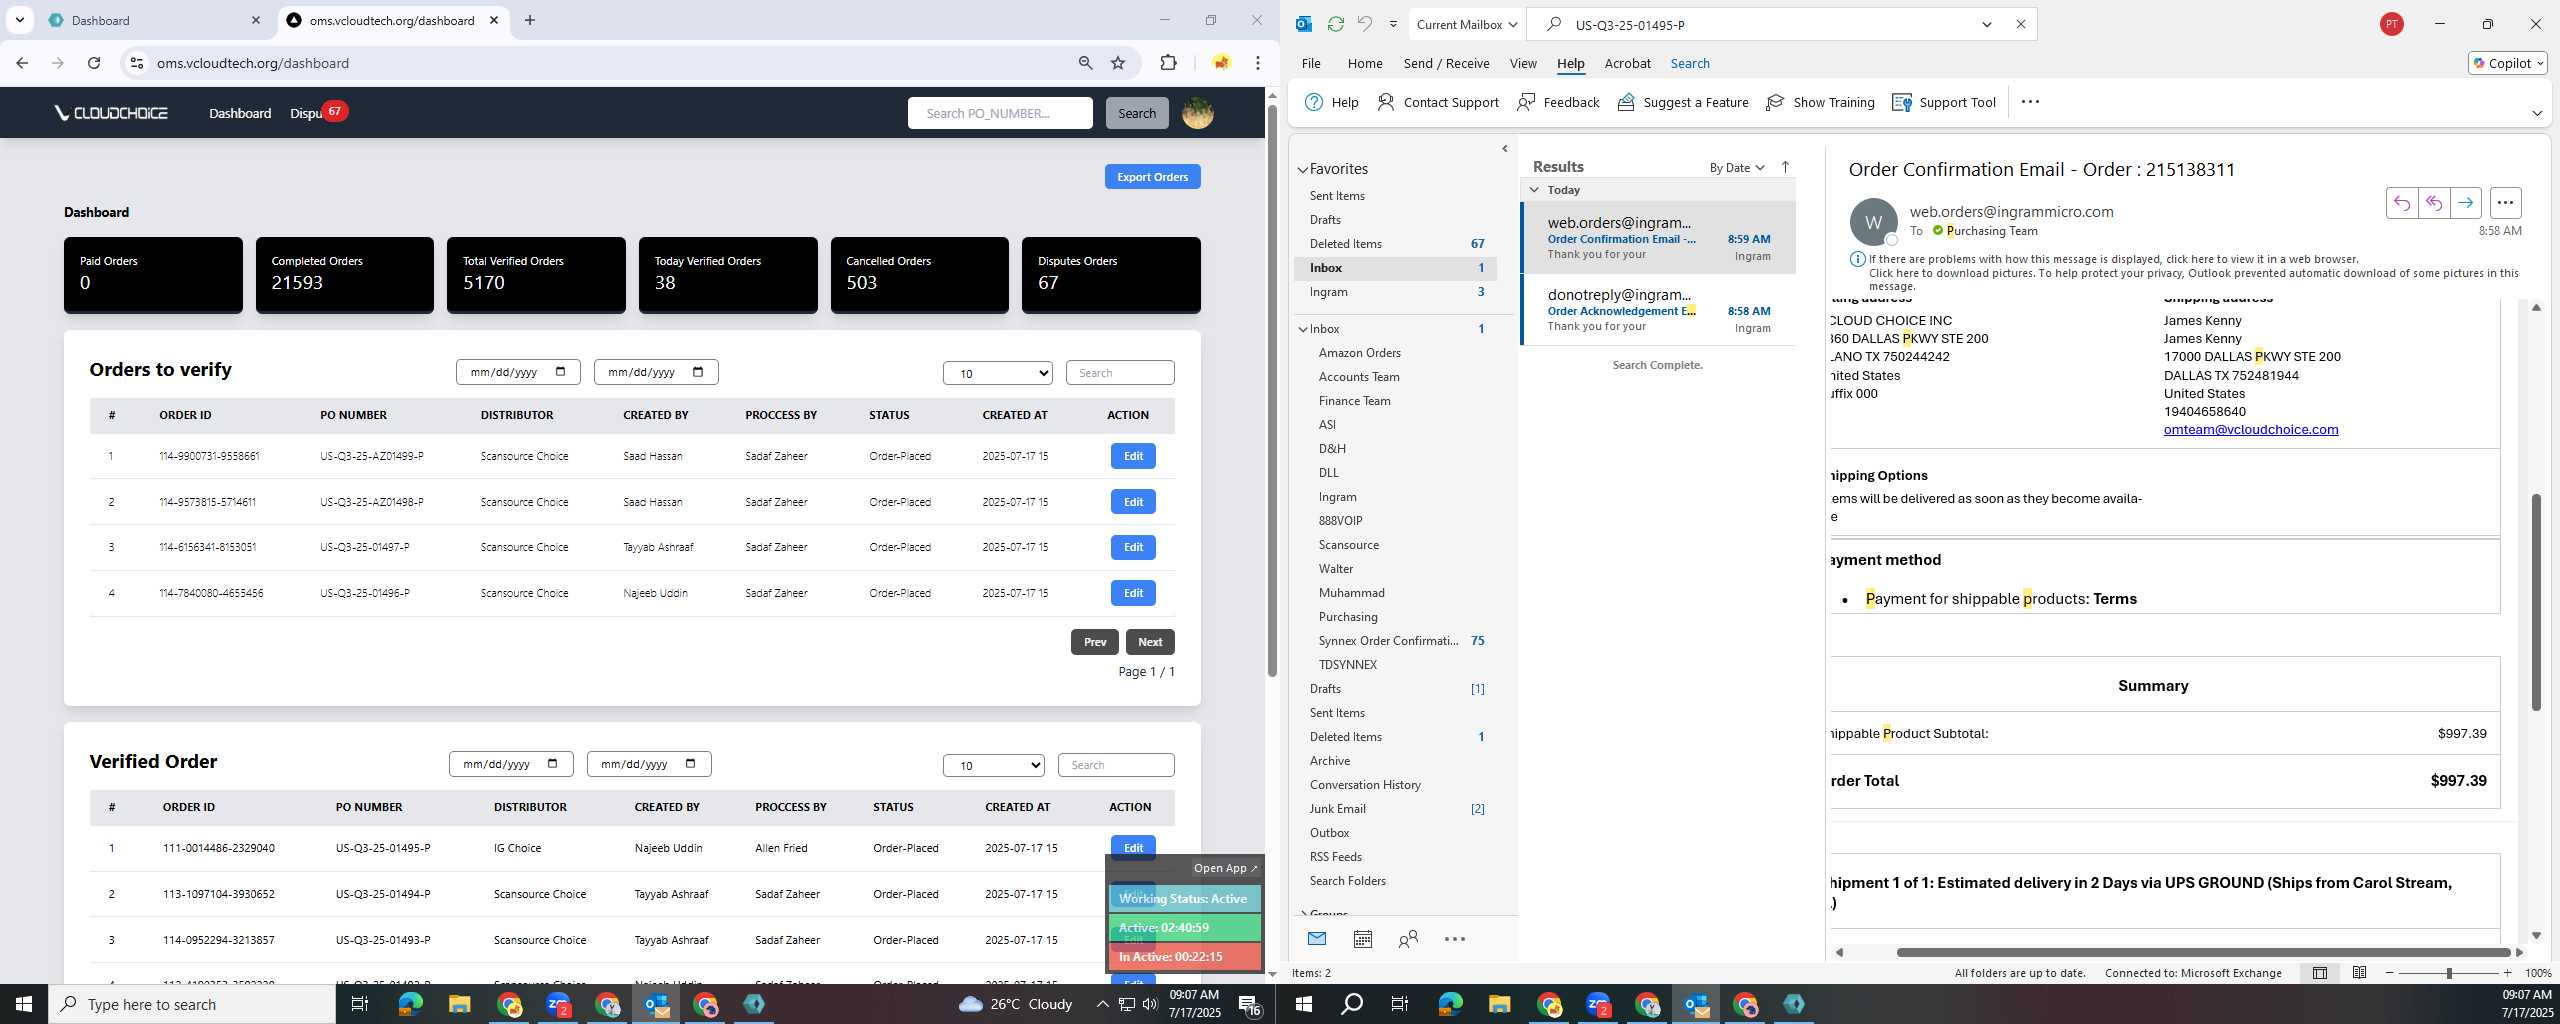Toggle sort direction arrow in Results

[1785, 167]
